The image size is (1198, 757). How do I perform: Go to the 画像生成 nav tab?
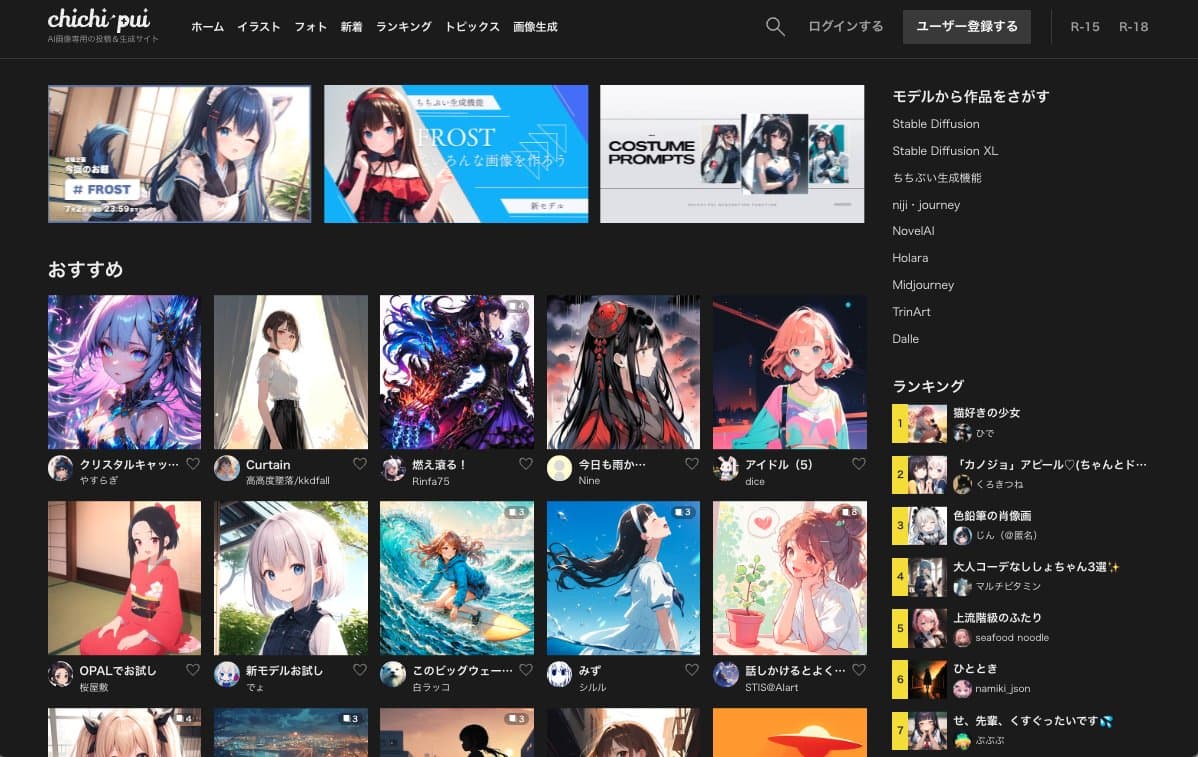535,27
